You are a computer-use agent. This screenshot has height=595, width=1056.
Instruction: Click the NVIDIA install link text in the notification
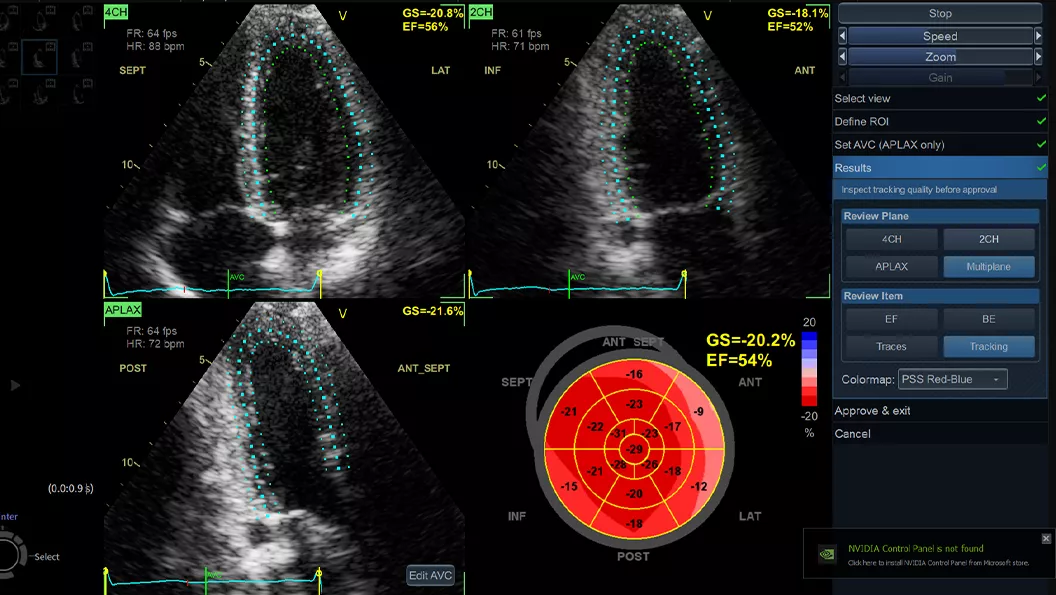click(938, 563)
